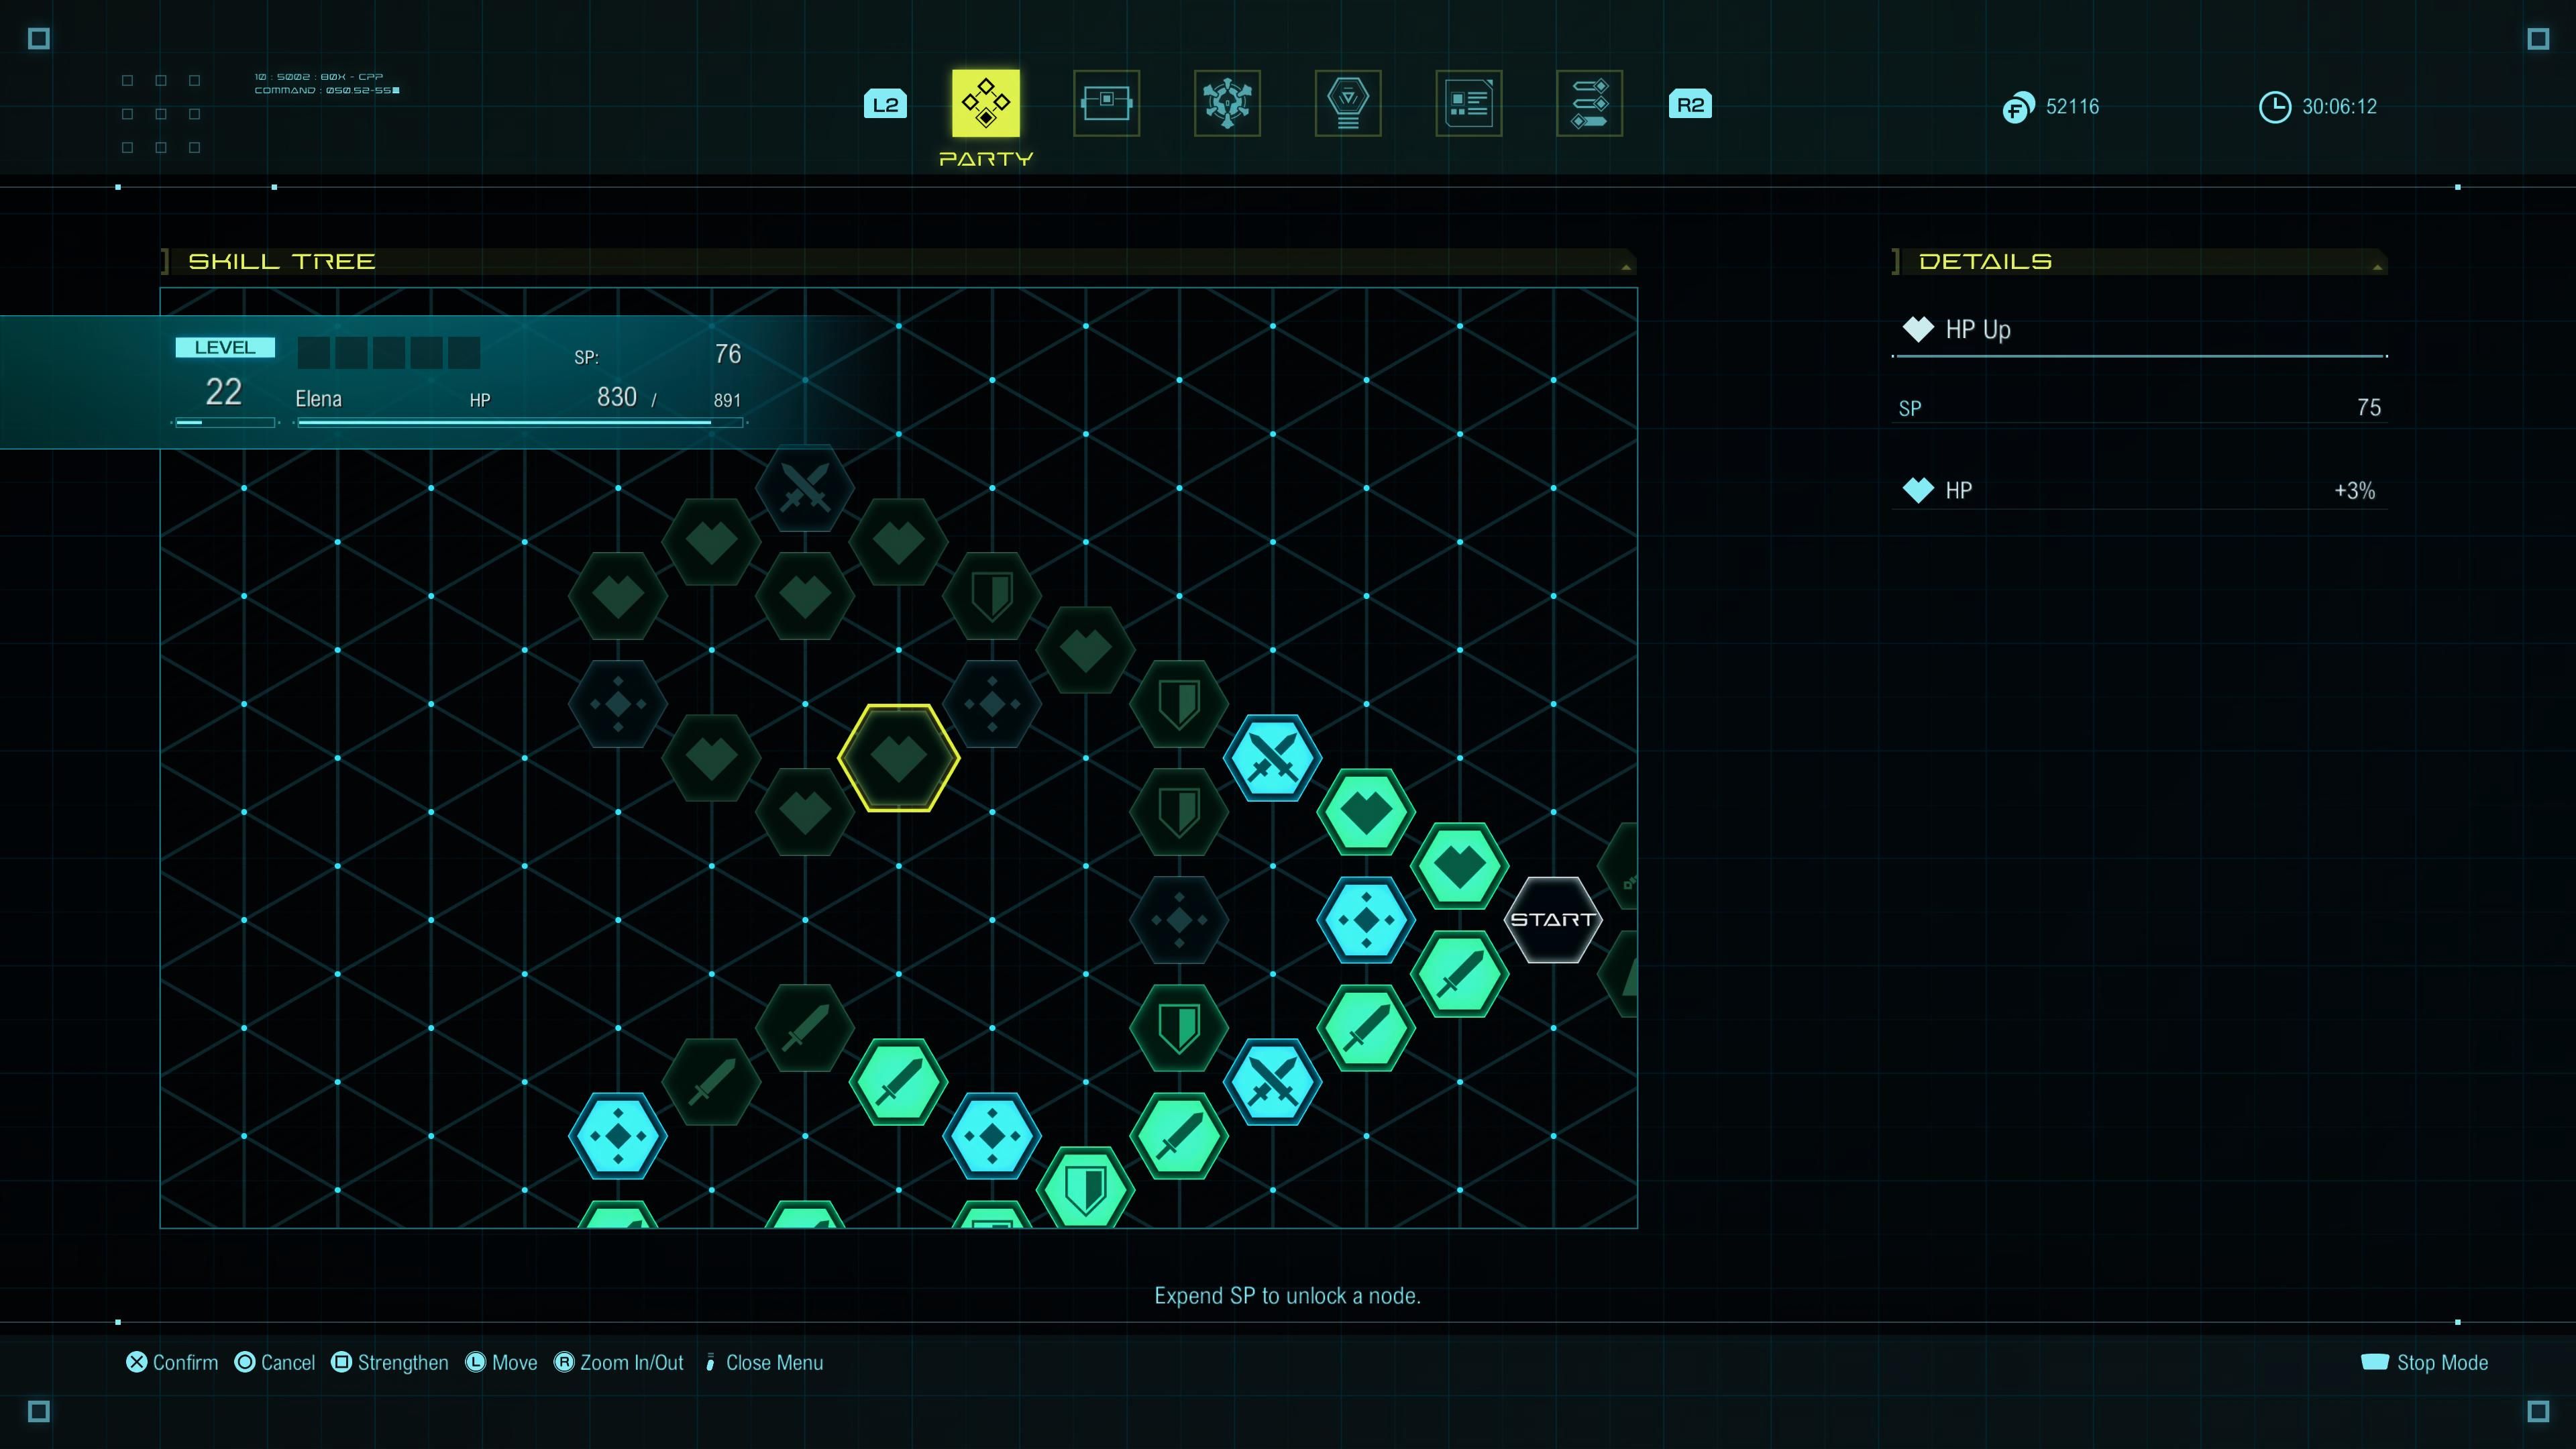Select locked diamond node between two shield nodes

point(1179,919)
